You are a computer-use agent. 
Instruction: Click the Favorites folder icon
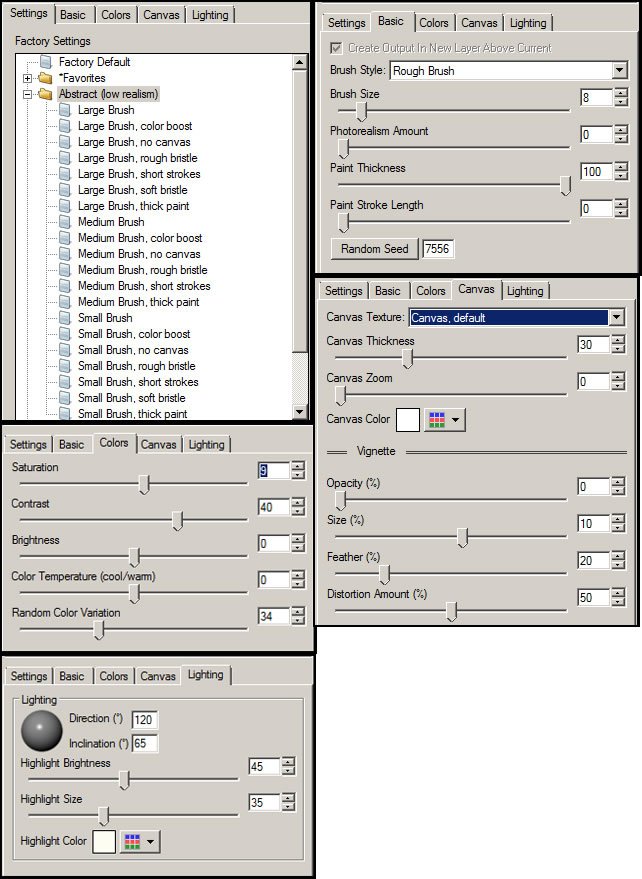pyautogui.click(x=45, y=78)
